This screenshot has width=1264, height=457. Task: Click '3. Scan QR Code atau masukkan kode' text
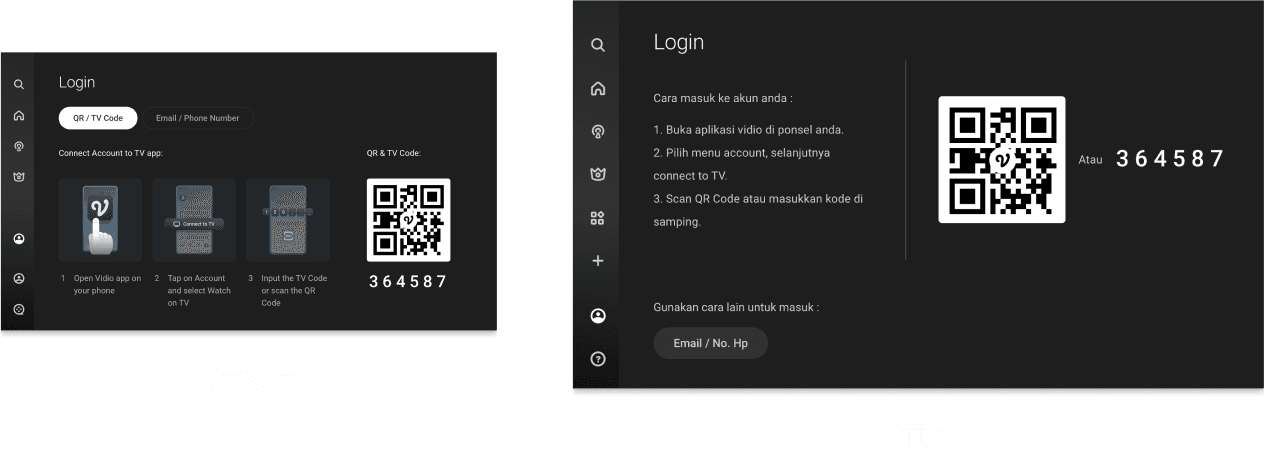[758, 210]
